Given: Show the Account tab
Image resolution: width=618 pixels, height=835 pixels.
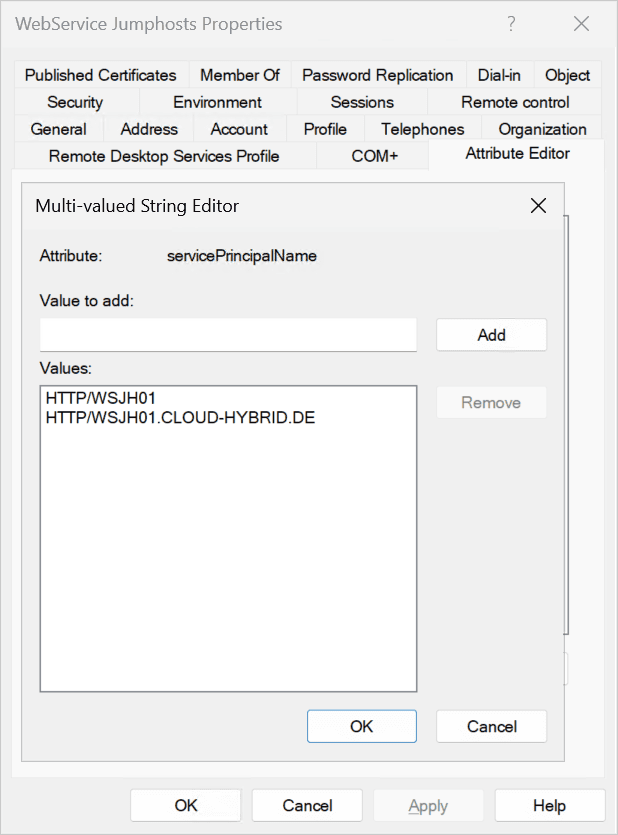Looking at the screenshot, I should [x=239, y=129].
